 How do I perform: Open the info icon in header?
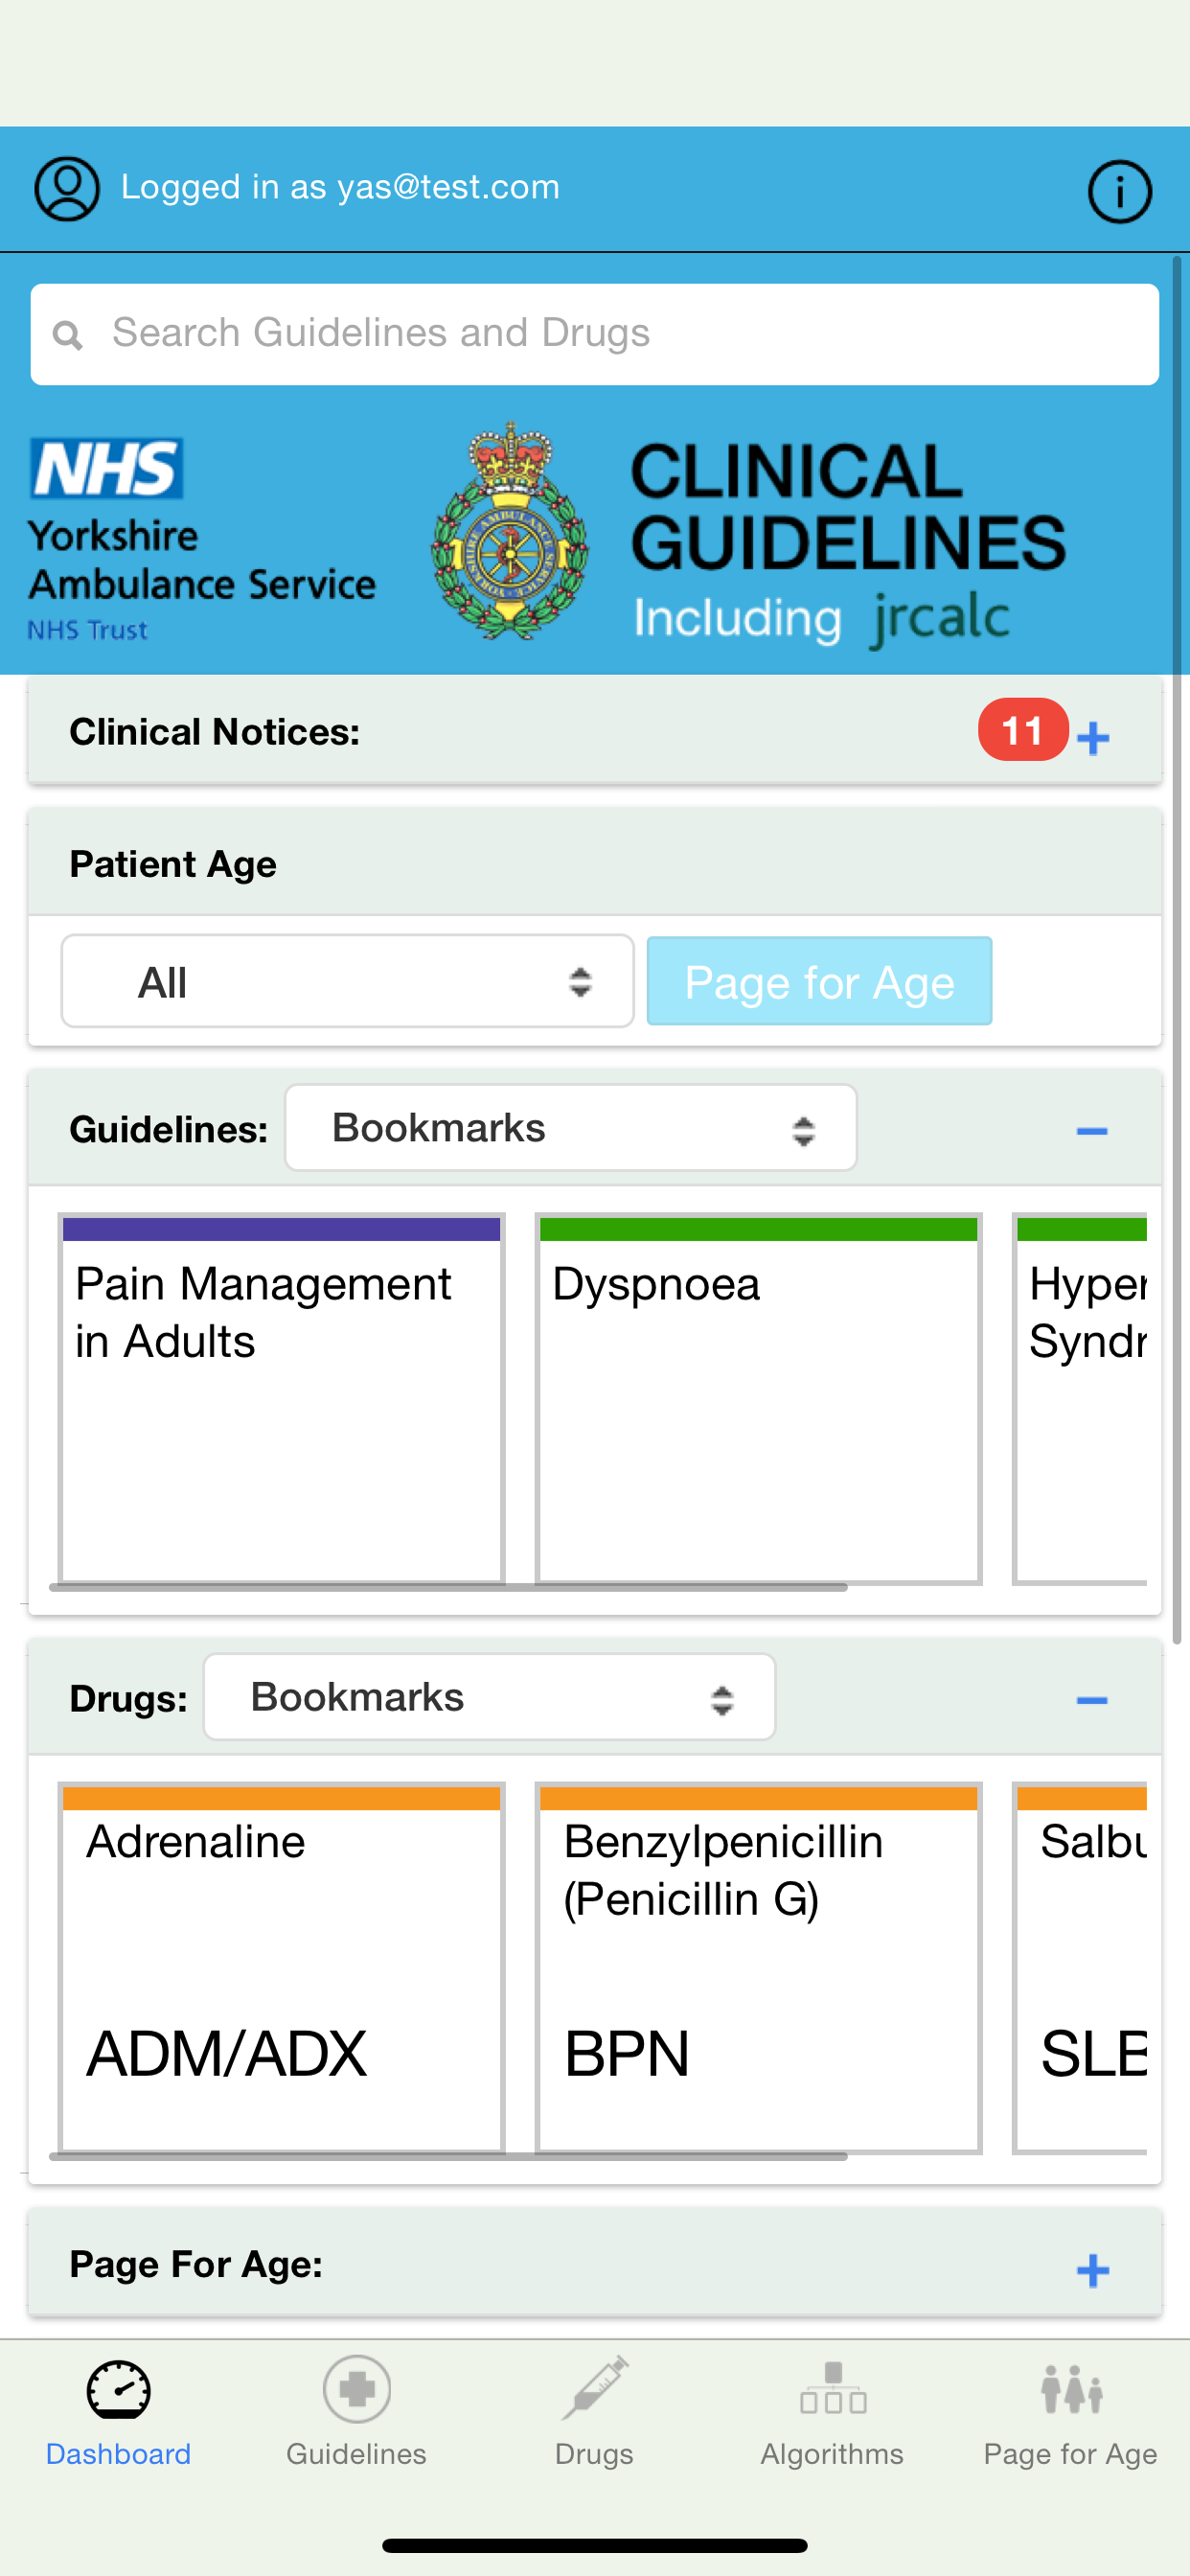[1119, 191]
